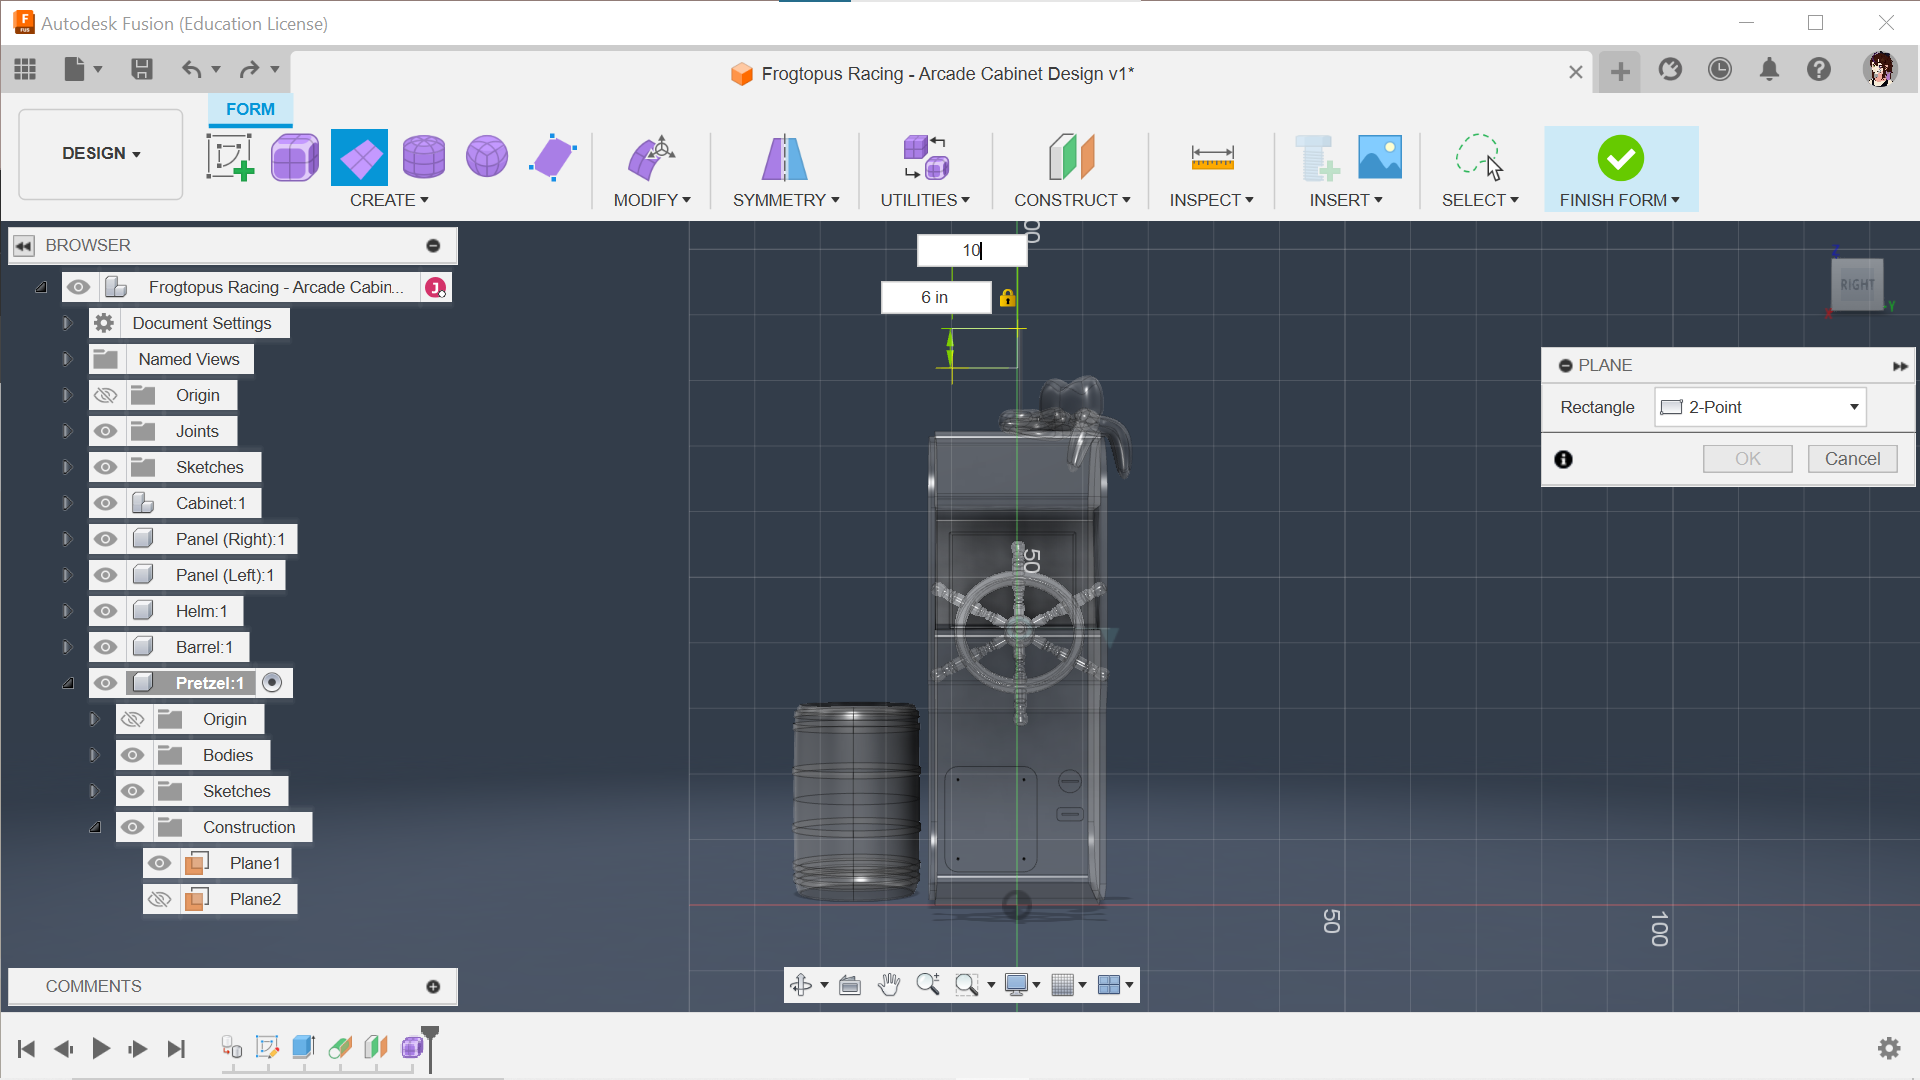Image resolution: width=1920 pixels, height=1080 pixels.
Task: Click the width input field showing 10
Action: coord(972,251)
